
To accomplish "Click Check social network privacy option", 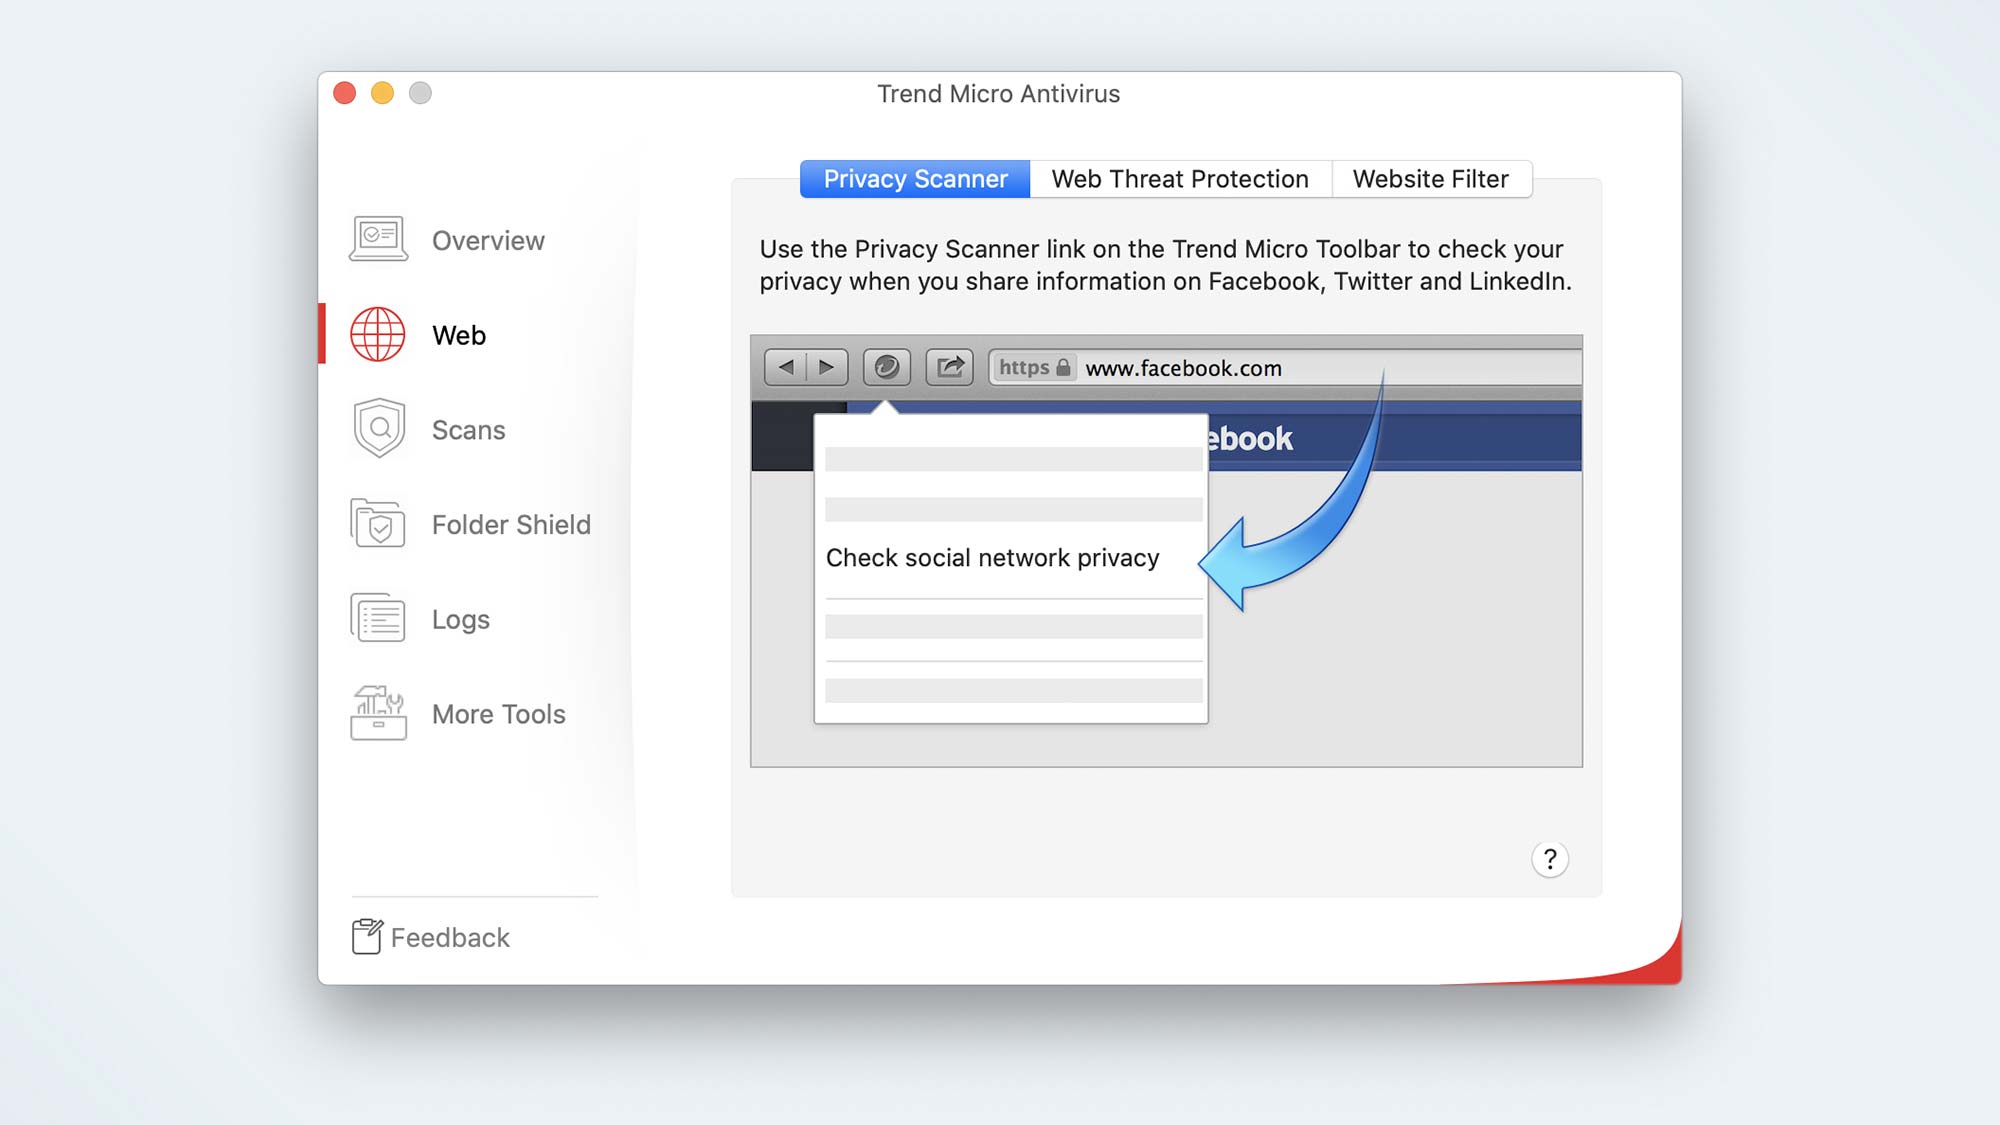I will [993, 556].
